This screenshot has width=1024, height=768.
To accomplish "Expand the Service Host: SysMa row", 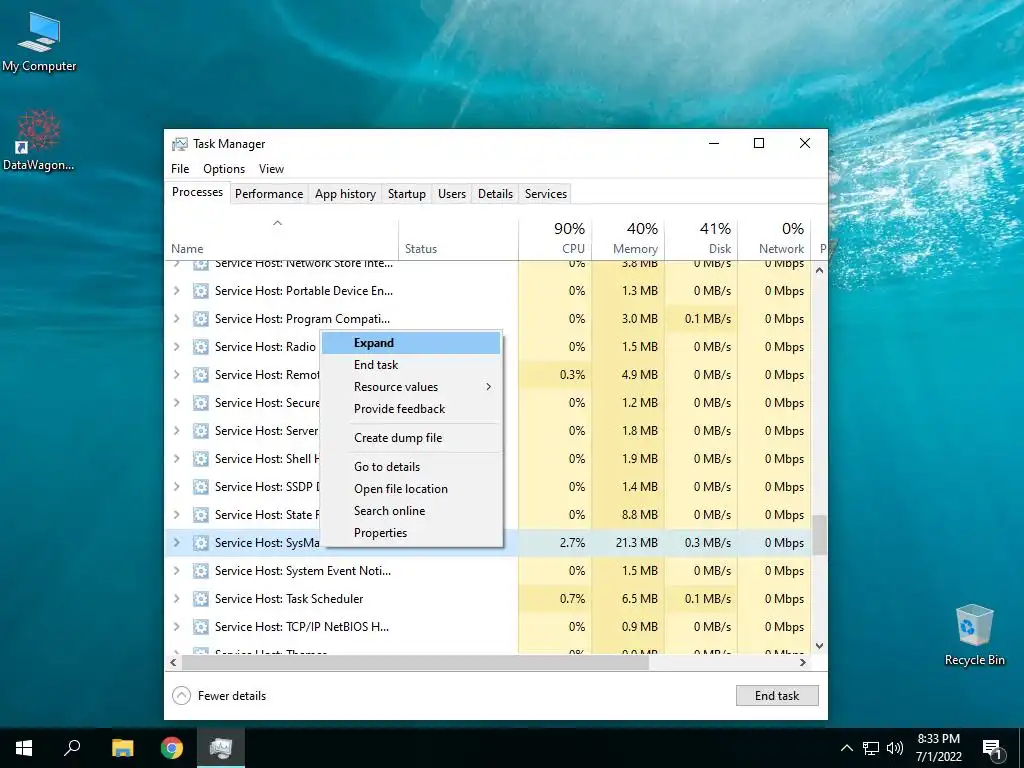I will click(176, 543).
